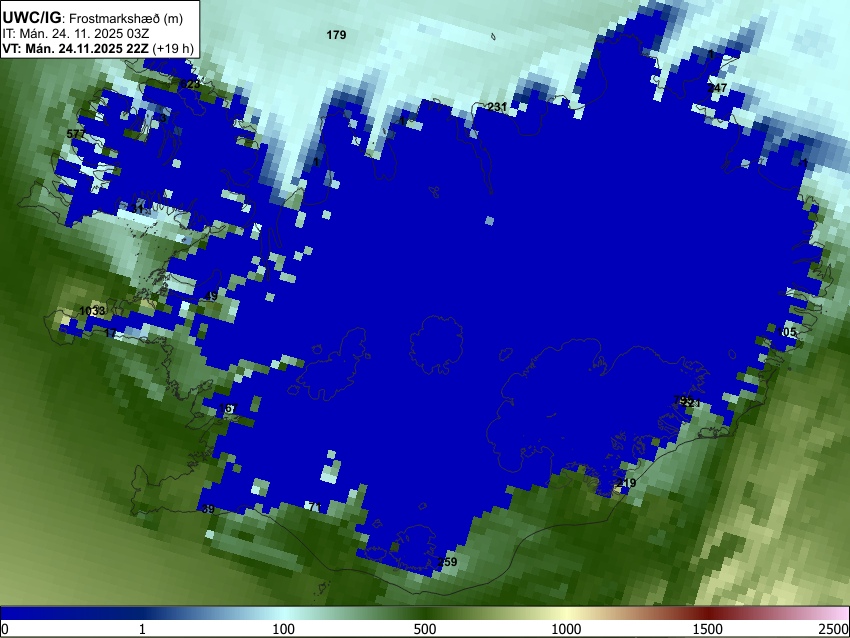
Task: Click the map value '31' in Westfjords
Action: coord(138,209)
